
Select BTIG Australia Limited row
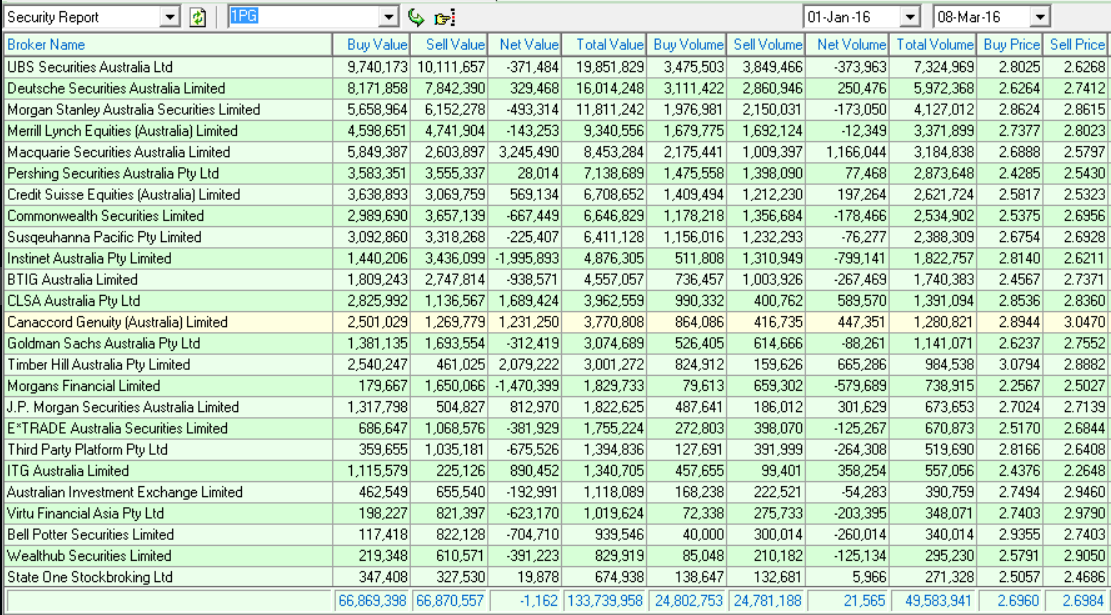point(555,280)
